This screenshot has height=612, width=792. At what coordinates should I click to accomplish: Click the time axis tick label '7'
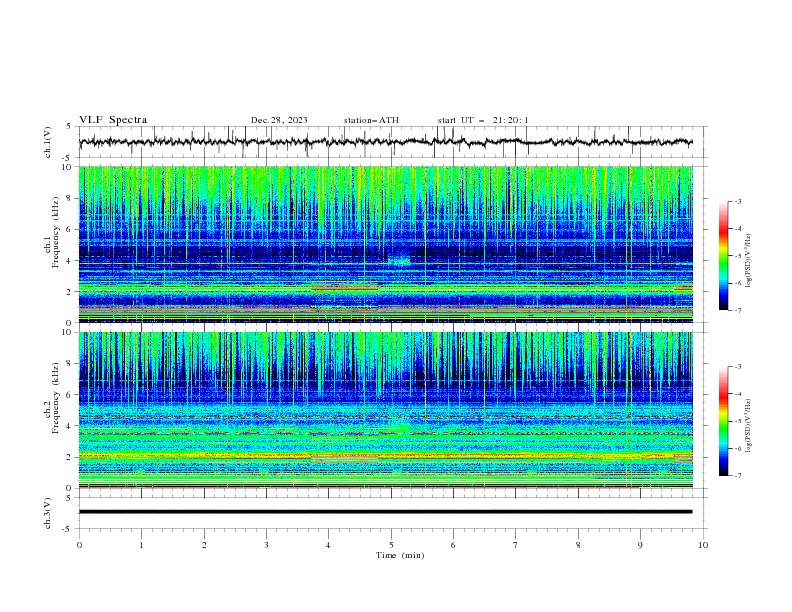(x=516, y=545)
